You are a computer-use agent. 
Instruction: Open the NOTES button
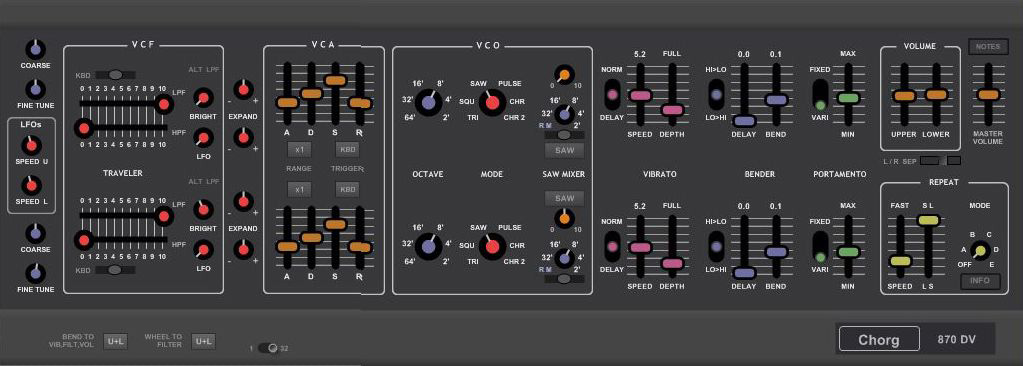pyautogui.click(x=988, y=46)
